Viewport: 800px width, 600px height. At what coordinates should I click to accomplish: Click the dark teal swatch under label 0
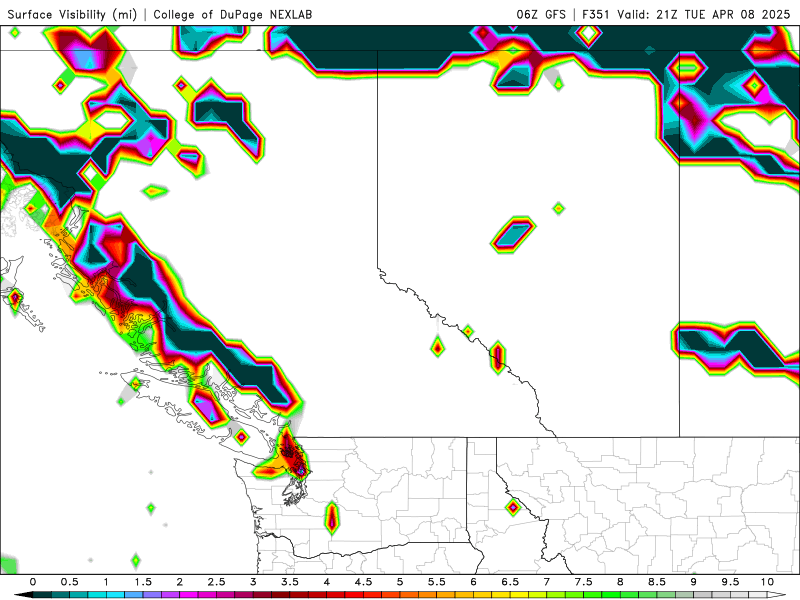pos(42,595)
